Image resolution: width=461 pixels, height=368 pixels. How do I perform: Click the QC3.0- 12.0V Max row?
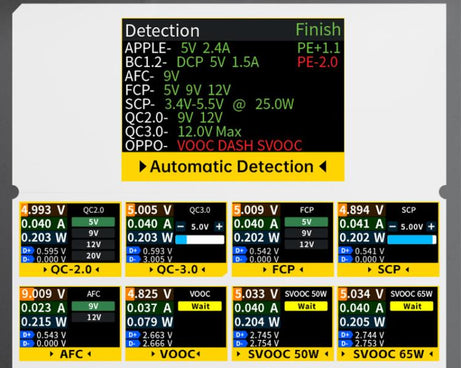tap(183, 132)
